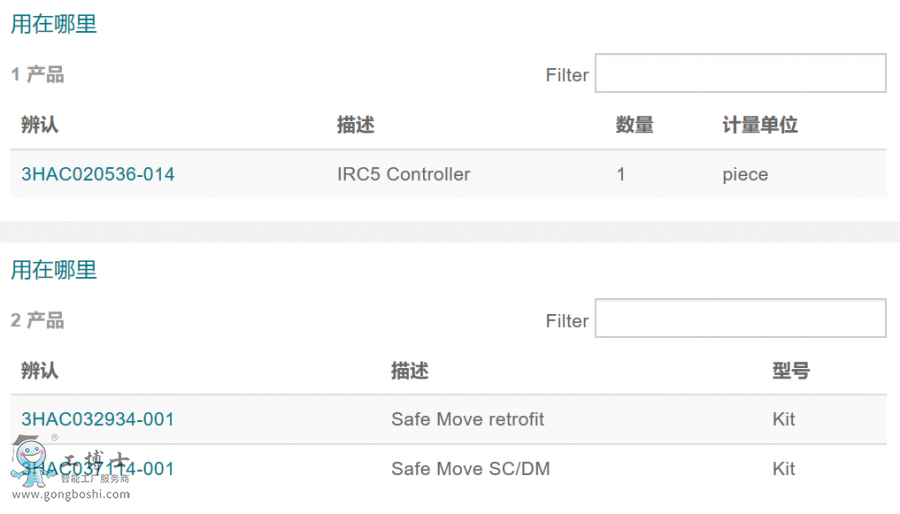Select the IRC5 Controller description cell
The image size is (900, 514).
pyautogui.click(x=403, y=174)
